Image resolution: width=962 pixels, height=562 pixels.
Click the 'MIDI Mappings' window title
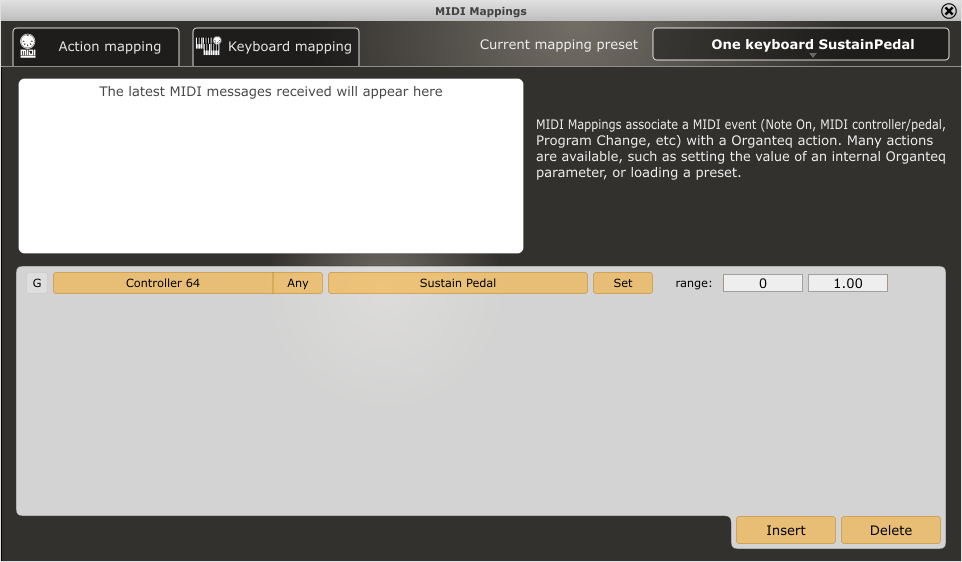tap(481, 11)
